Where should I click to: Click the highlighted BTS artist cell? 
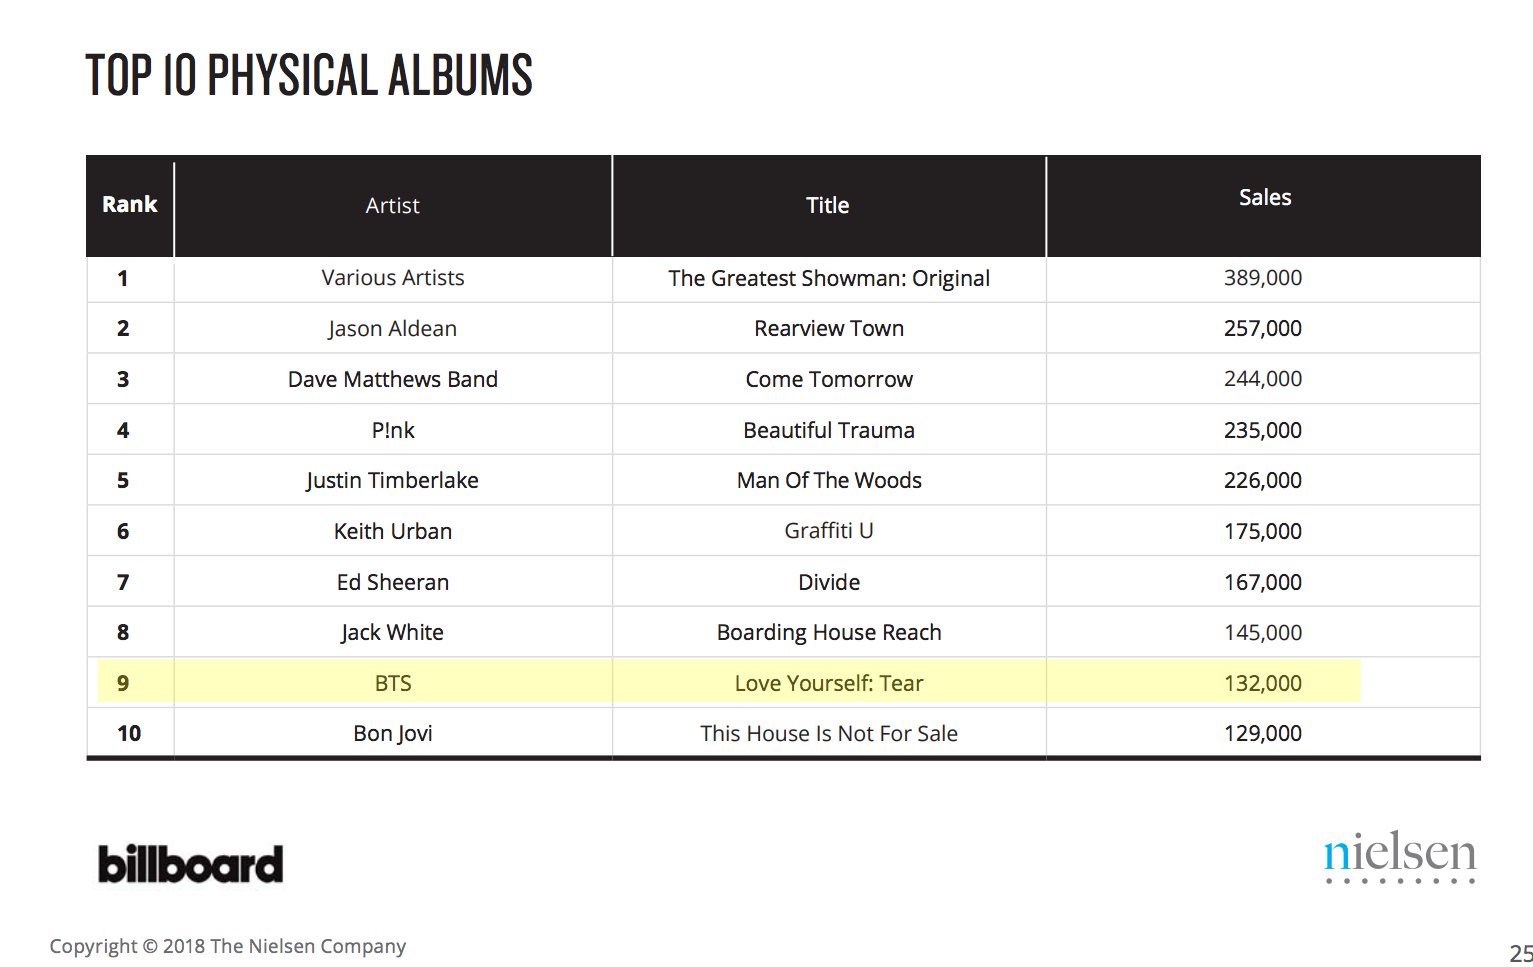point(392,684)
